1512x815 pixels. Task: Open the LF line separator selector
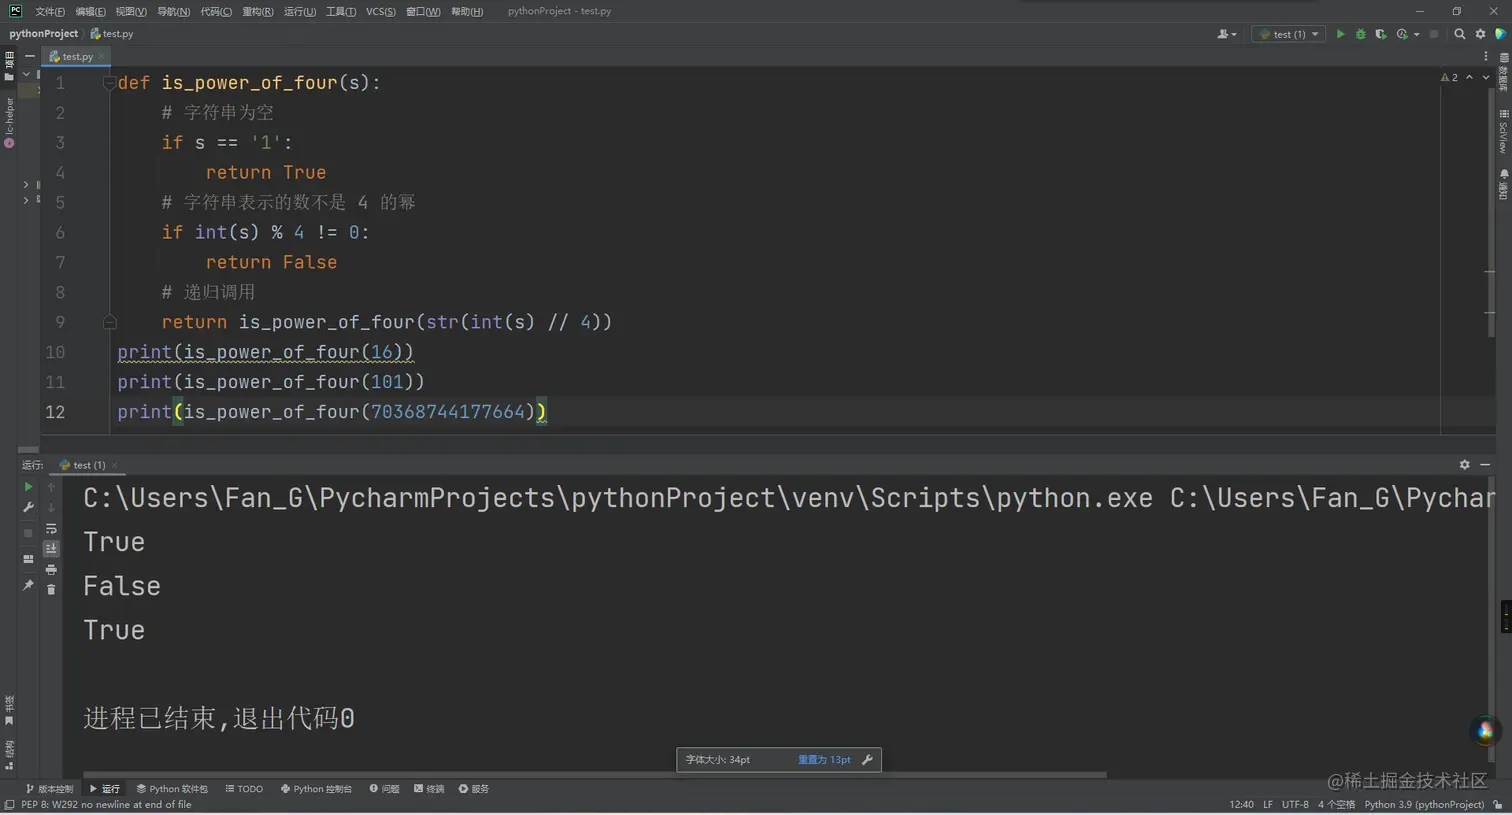(x=1268, y=805)
